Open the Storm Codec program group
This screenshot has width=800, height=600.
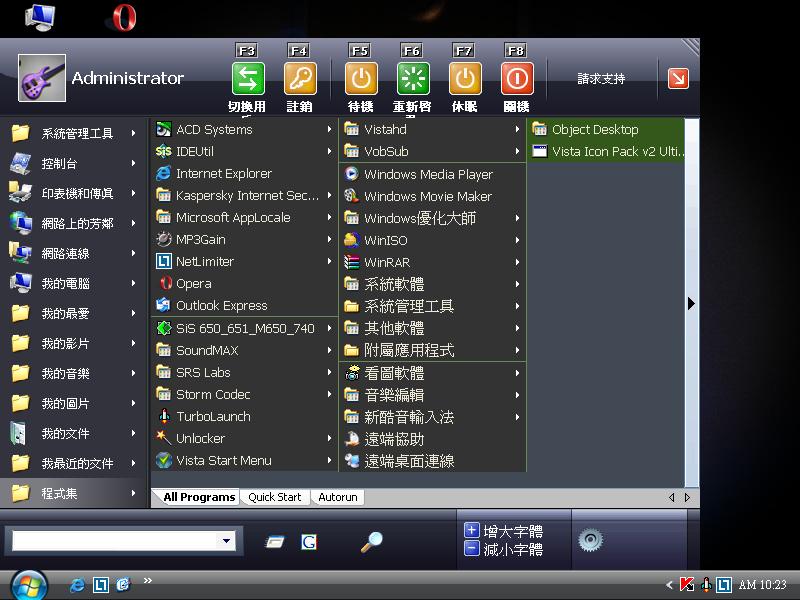point(245,394)
